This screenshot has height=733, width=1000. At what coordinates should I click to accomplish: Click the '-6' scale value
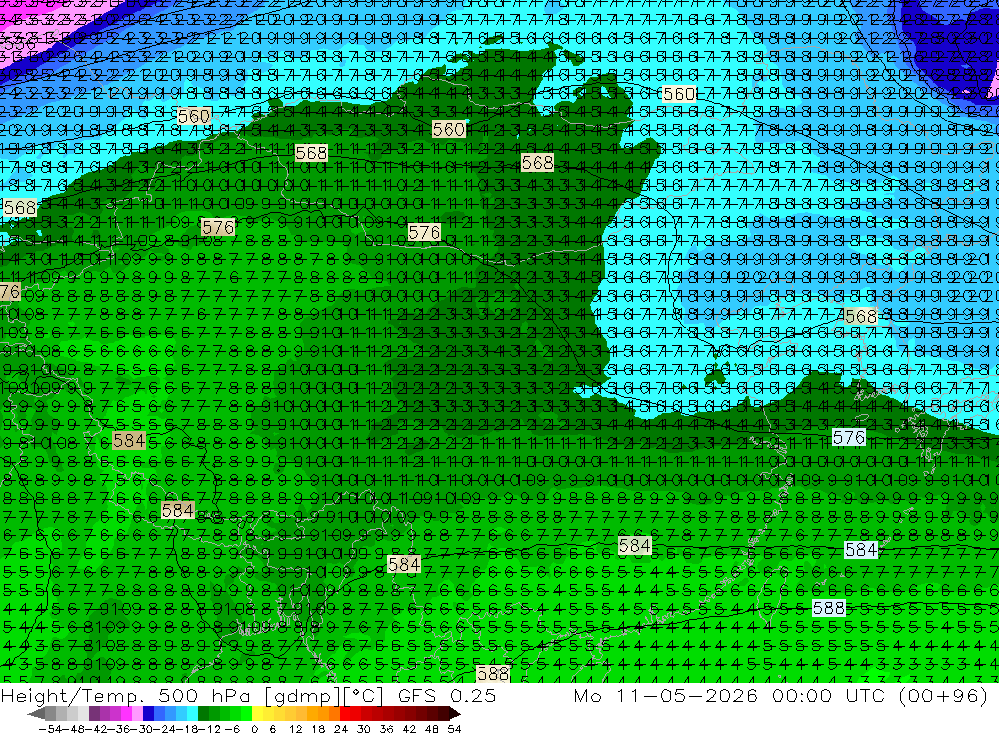coord(232,729)
